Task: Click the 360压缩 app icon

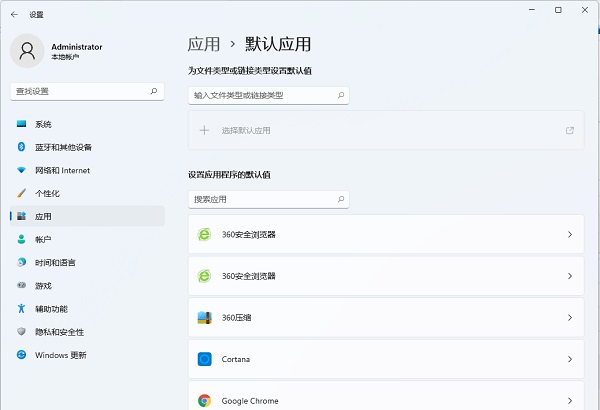Action: 204,317
